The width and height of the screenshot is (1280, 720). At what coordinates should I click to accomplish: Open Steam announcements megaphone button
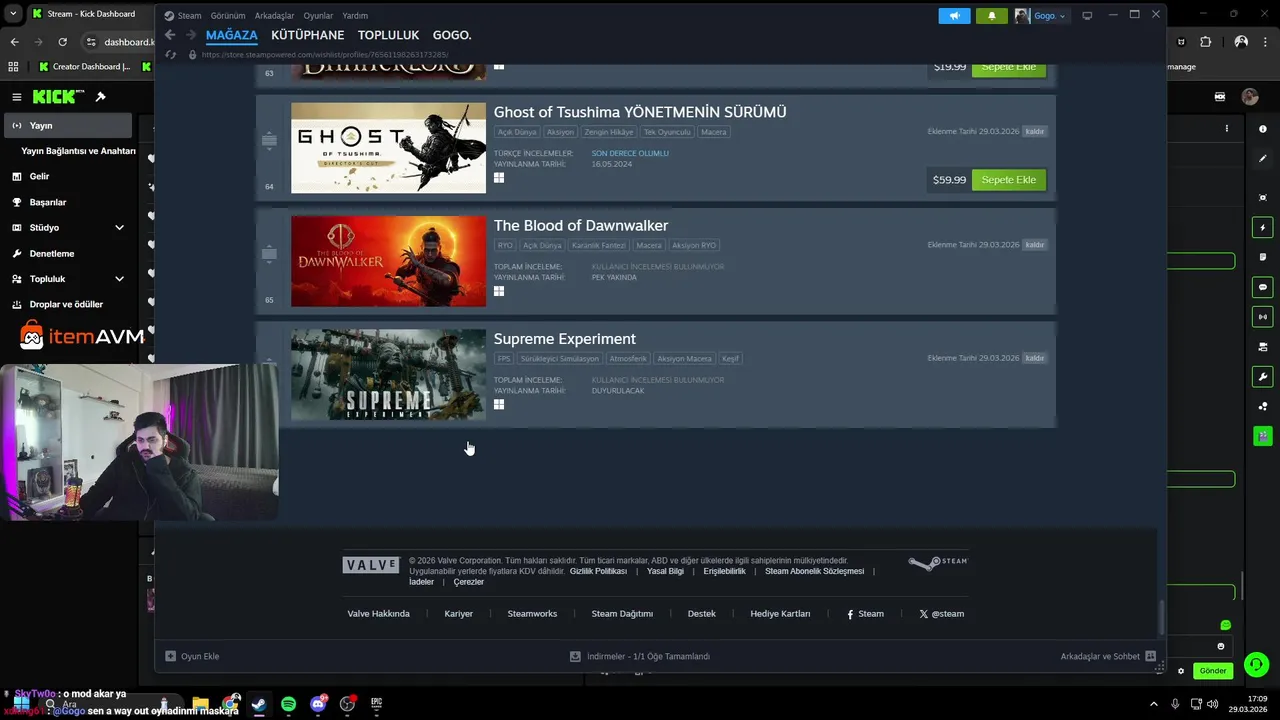pyautogui.click(x=954, y=16)
